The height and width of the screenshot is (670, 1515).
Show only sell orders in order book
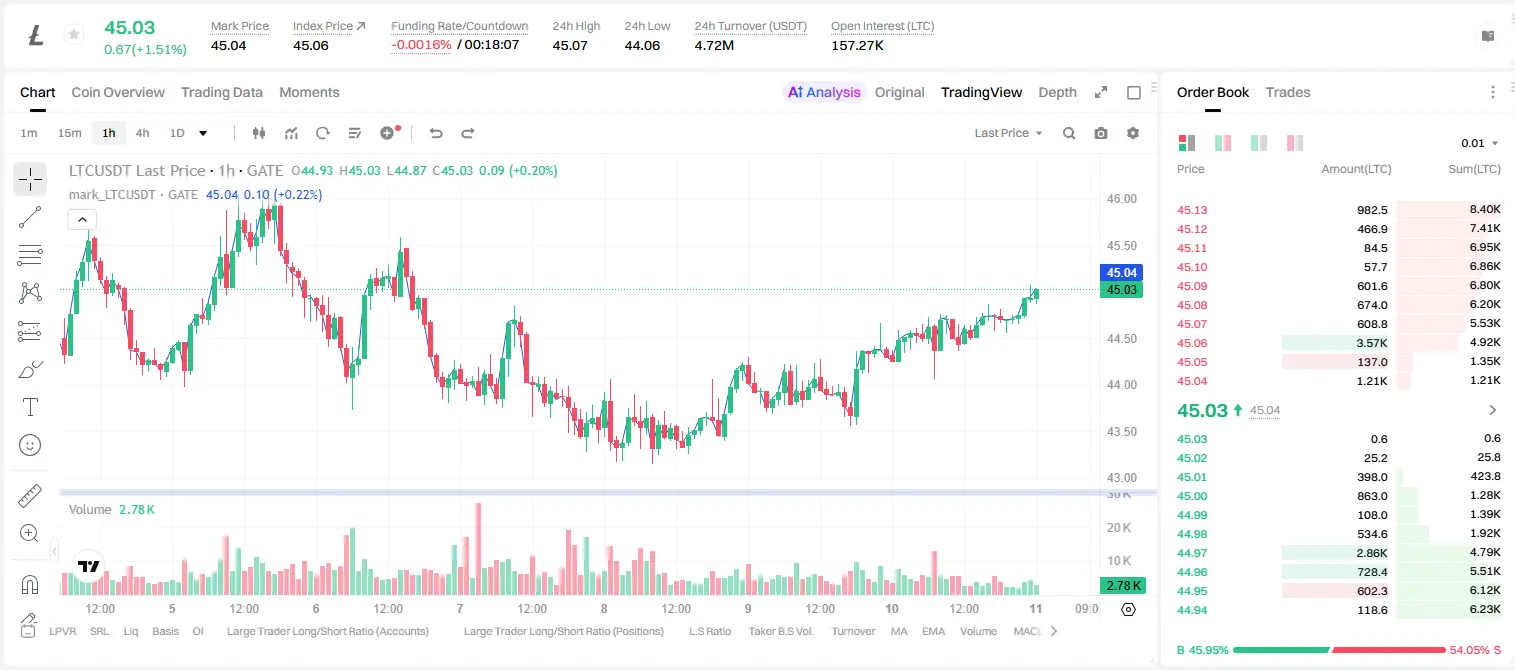[1295, 143]
